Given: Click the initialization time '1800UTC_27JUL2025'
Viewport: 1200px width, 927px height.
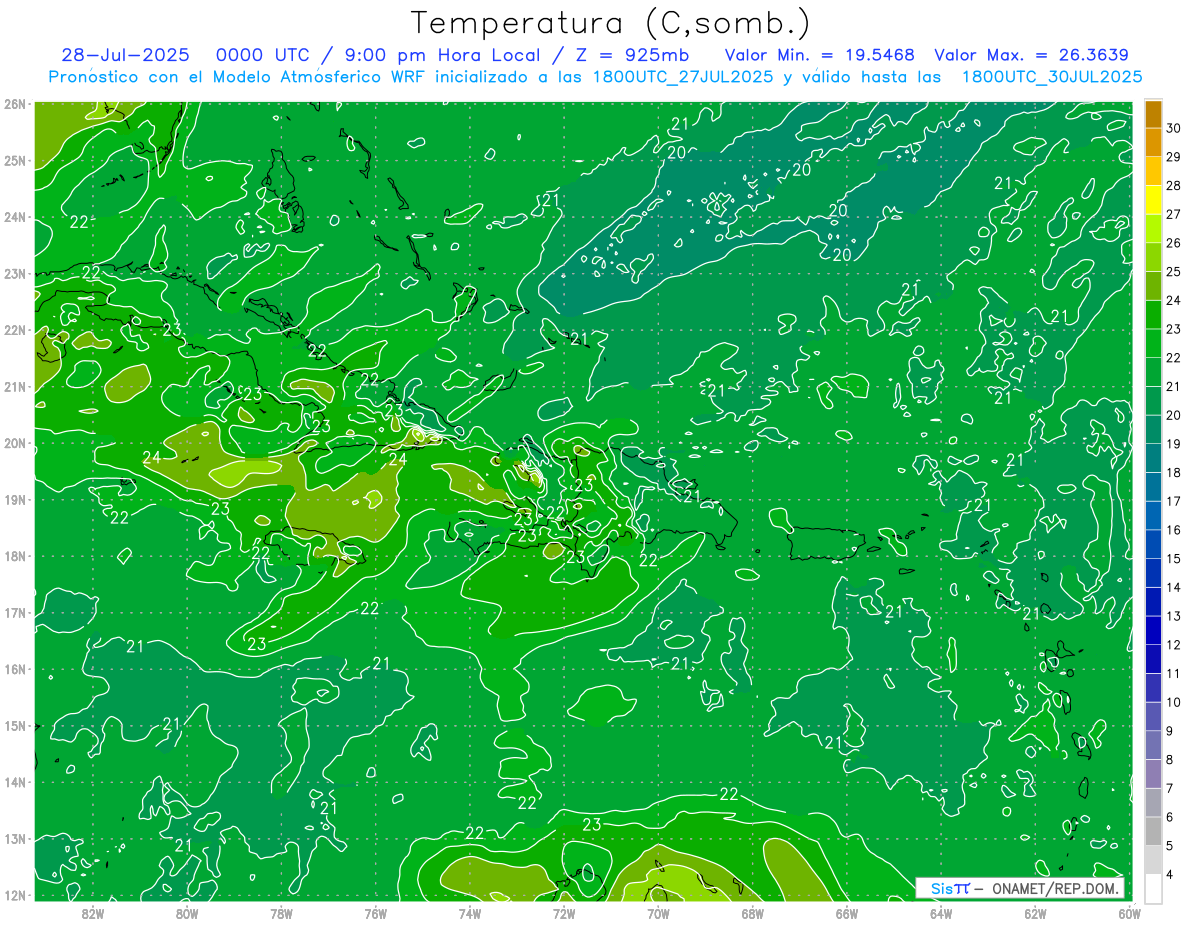Looking at the screenshot, I should (682, 76).
